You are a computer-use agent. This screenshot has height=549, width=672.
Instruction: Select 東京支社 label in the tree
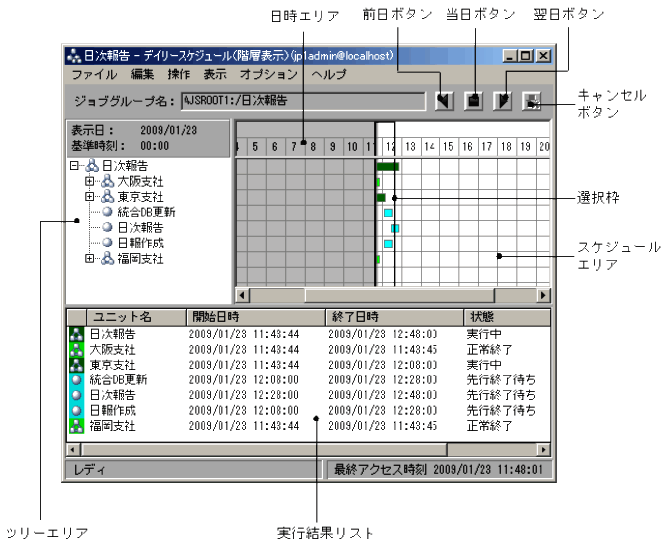point(140,196)
